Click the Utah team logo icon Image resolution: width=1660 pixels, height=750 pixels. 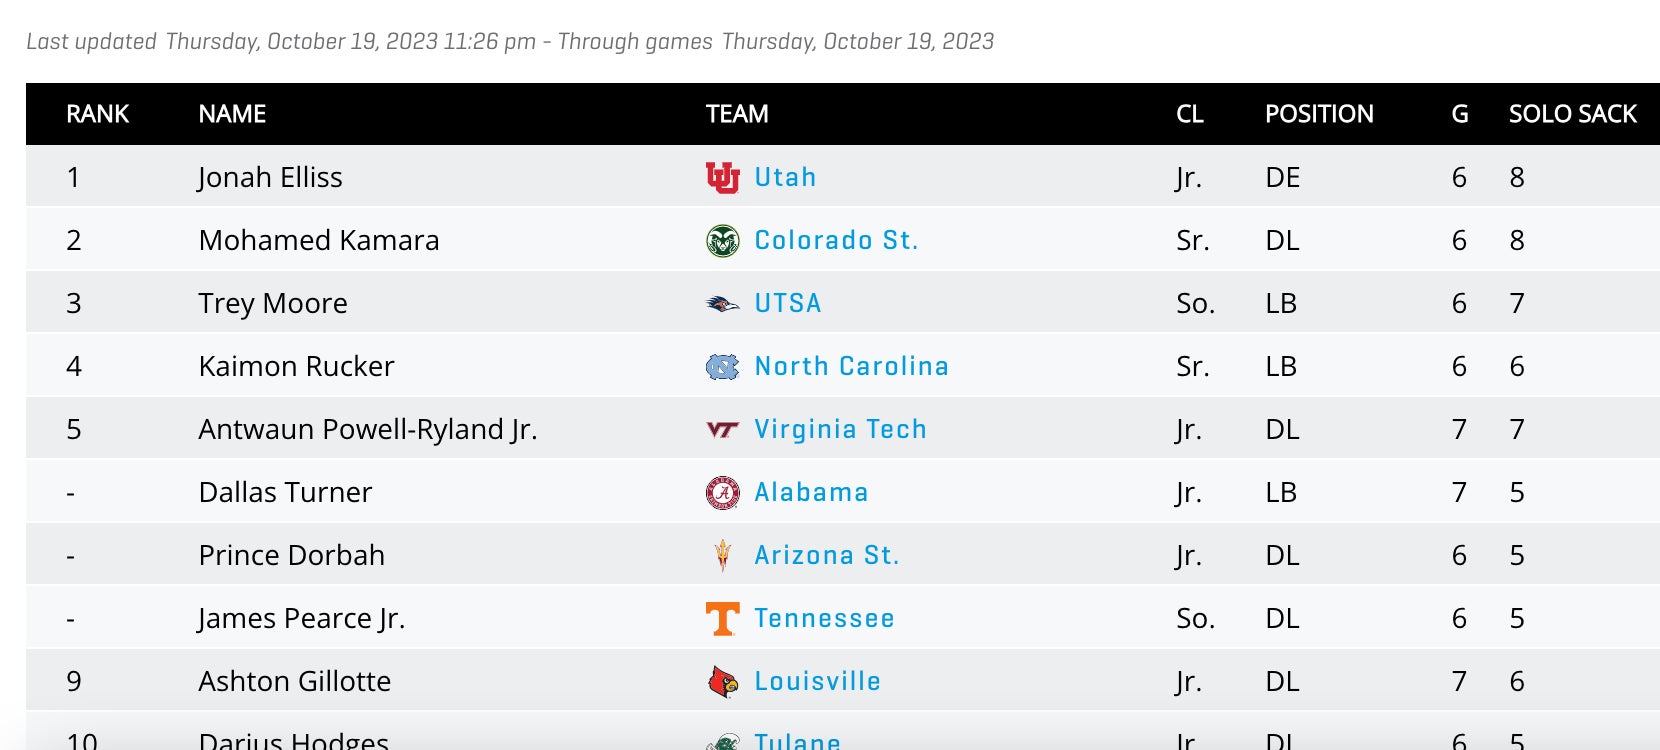point(722,177)
